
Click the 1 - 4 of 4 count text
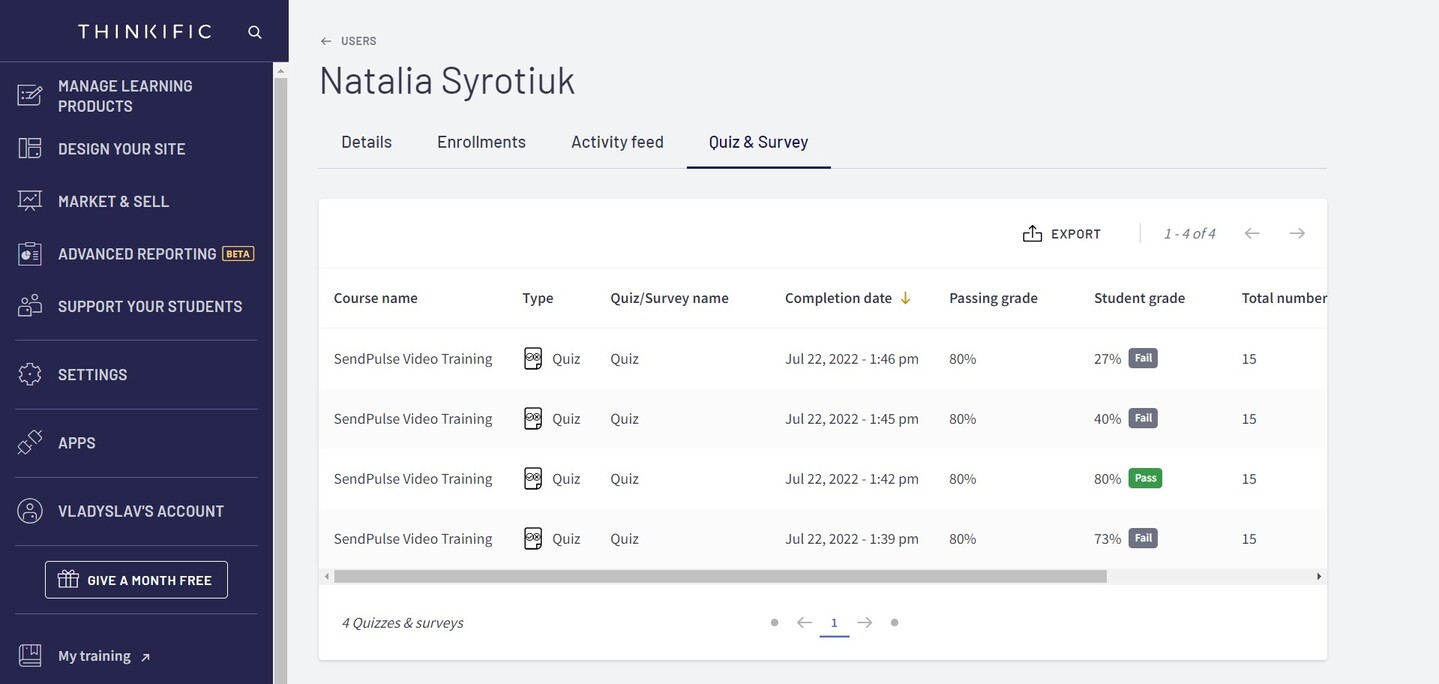[1189, 234]
